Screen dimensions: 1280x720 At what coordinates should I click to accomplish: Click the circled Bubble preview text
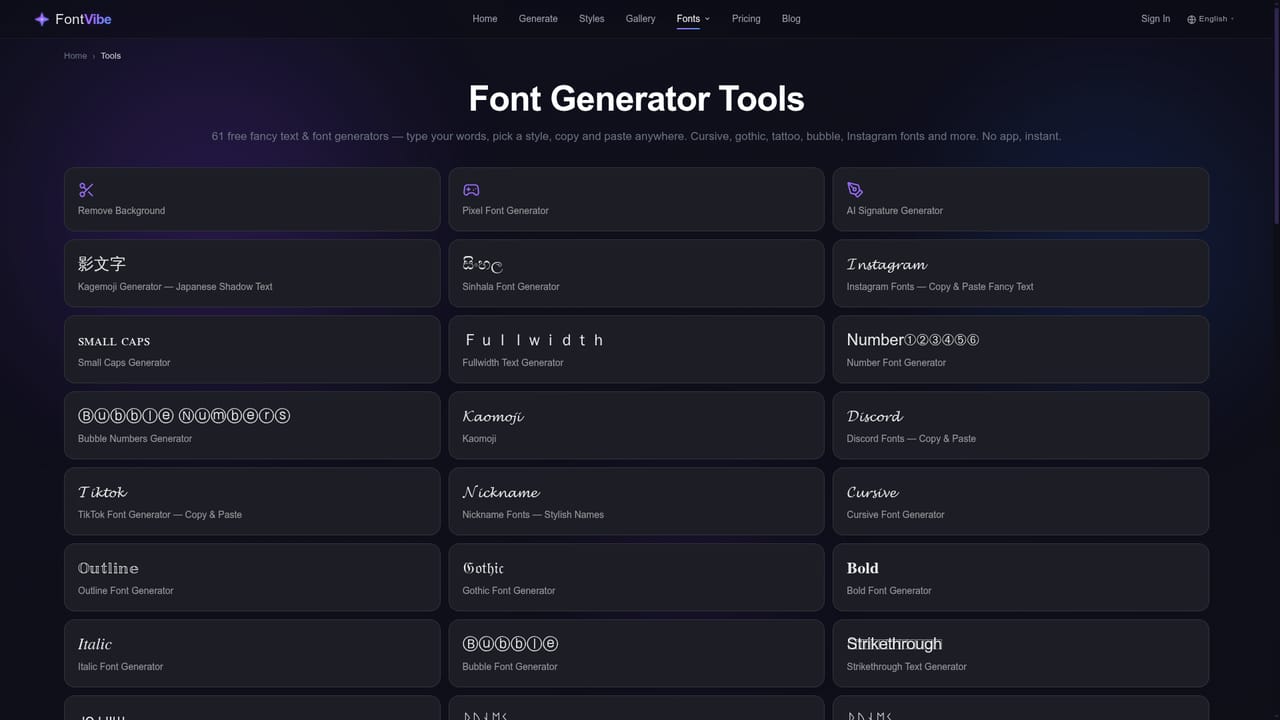tap(510, 644)
